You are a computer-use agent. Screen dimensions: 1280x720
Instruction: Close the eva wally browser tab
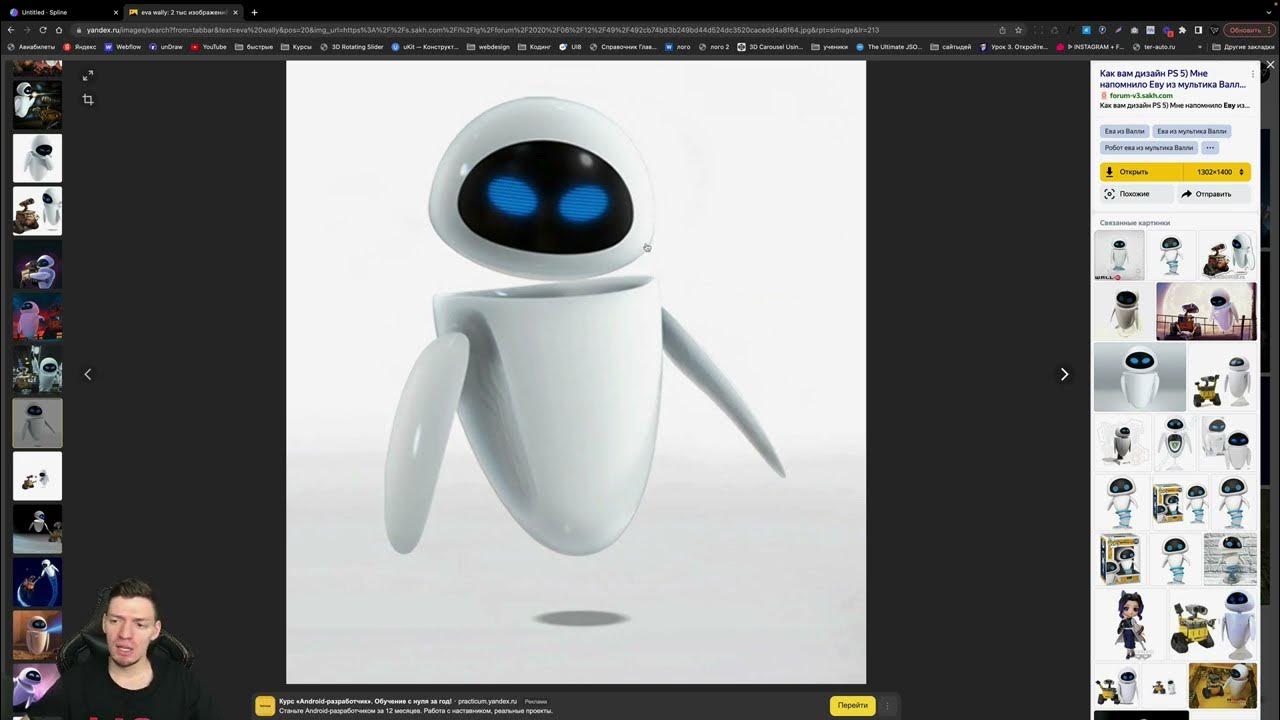tap(236, 12)
